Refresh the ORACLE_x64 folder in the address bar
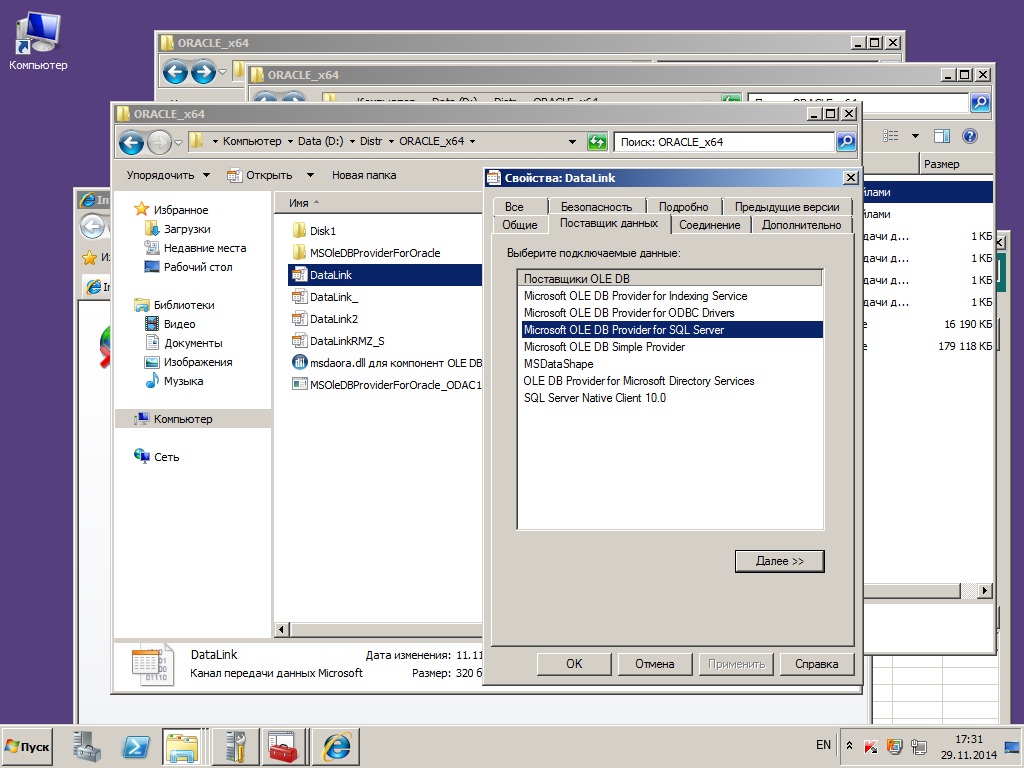 597,142
